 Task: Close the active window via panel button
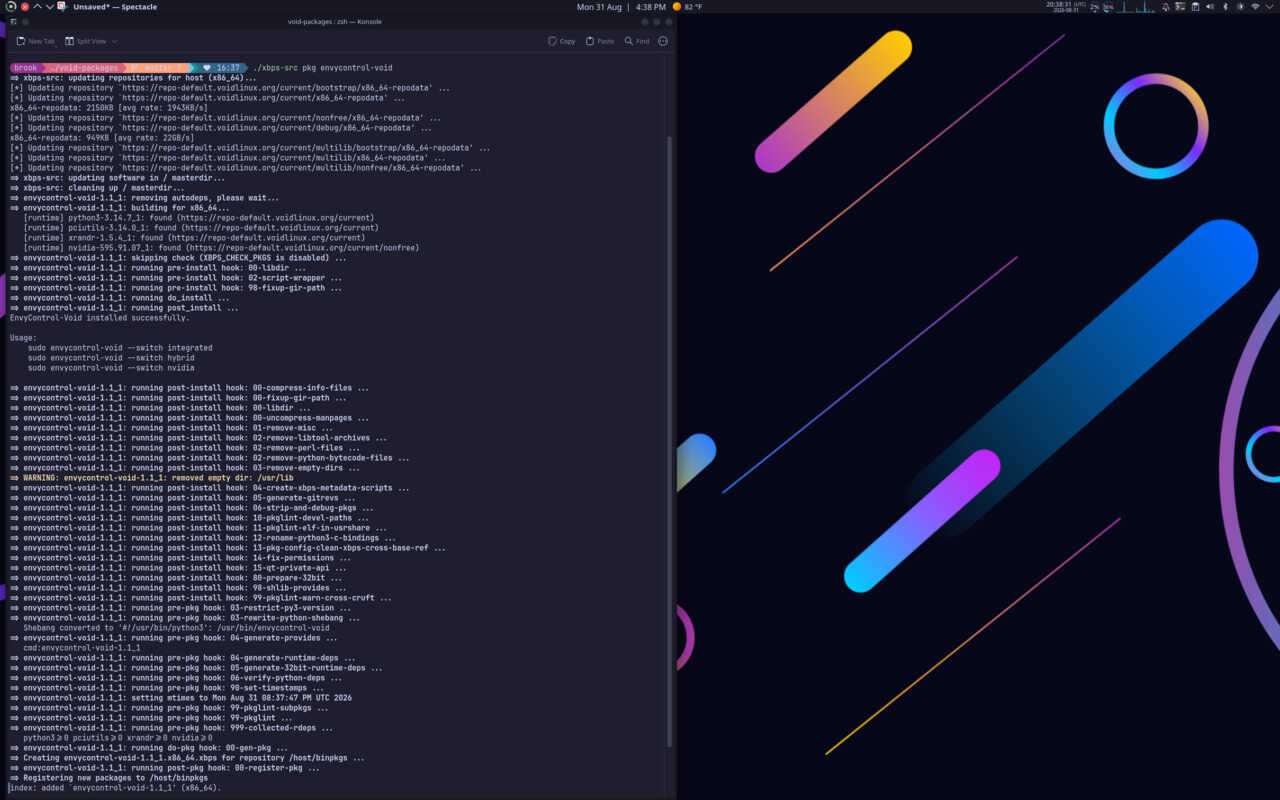coord(24,7)
